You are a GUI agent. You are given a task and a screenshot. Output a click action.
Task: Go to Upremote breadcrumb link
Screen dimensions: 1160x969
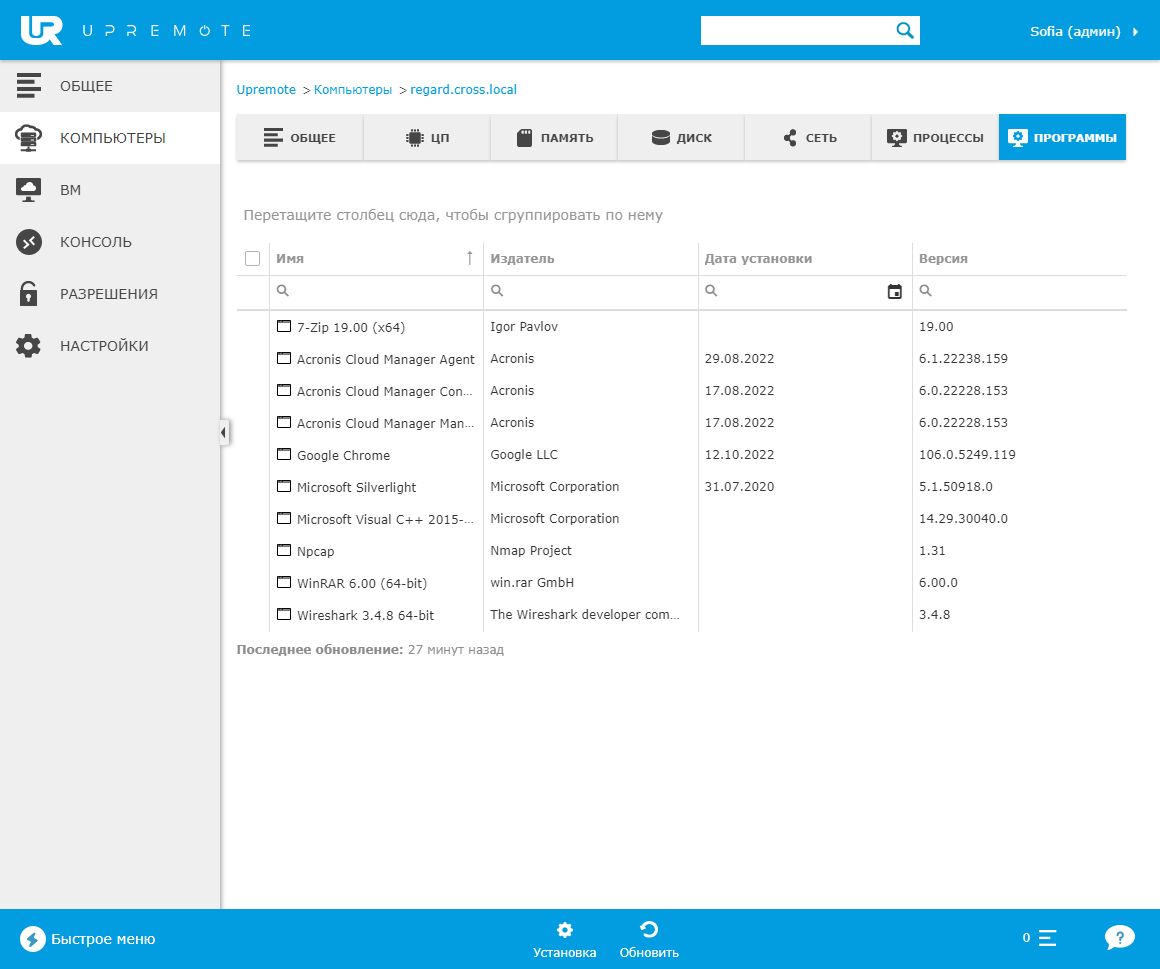[266, 90]
